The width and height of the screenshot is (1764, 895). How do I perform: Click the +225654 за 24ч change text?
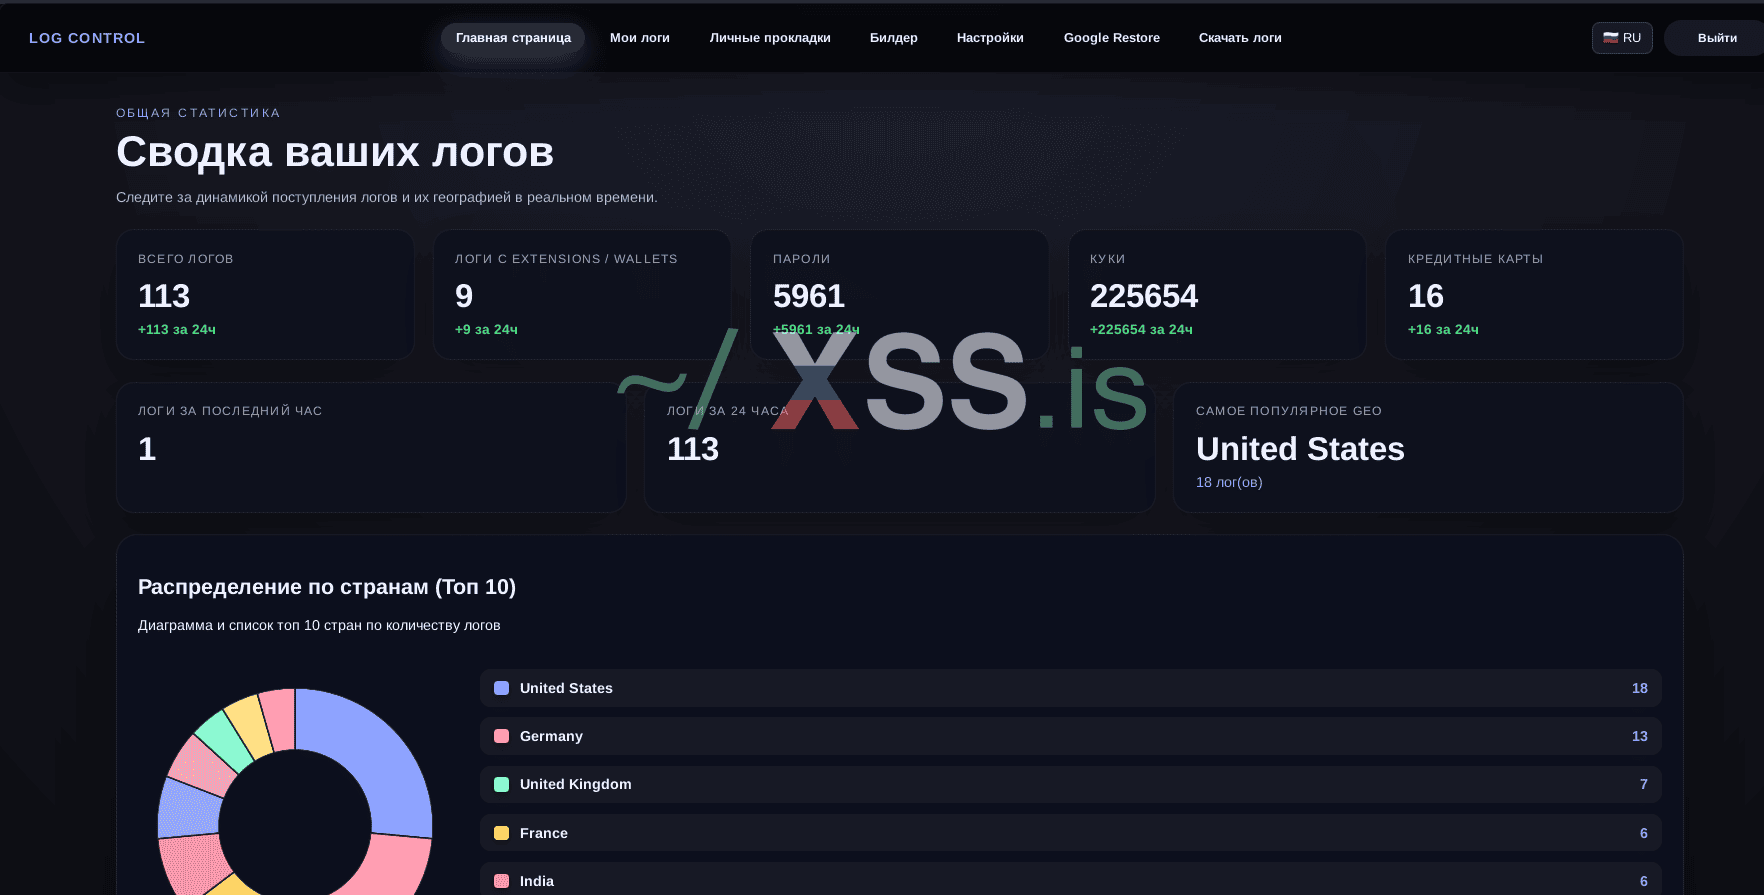[1141, 329]
